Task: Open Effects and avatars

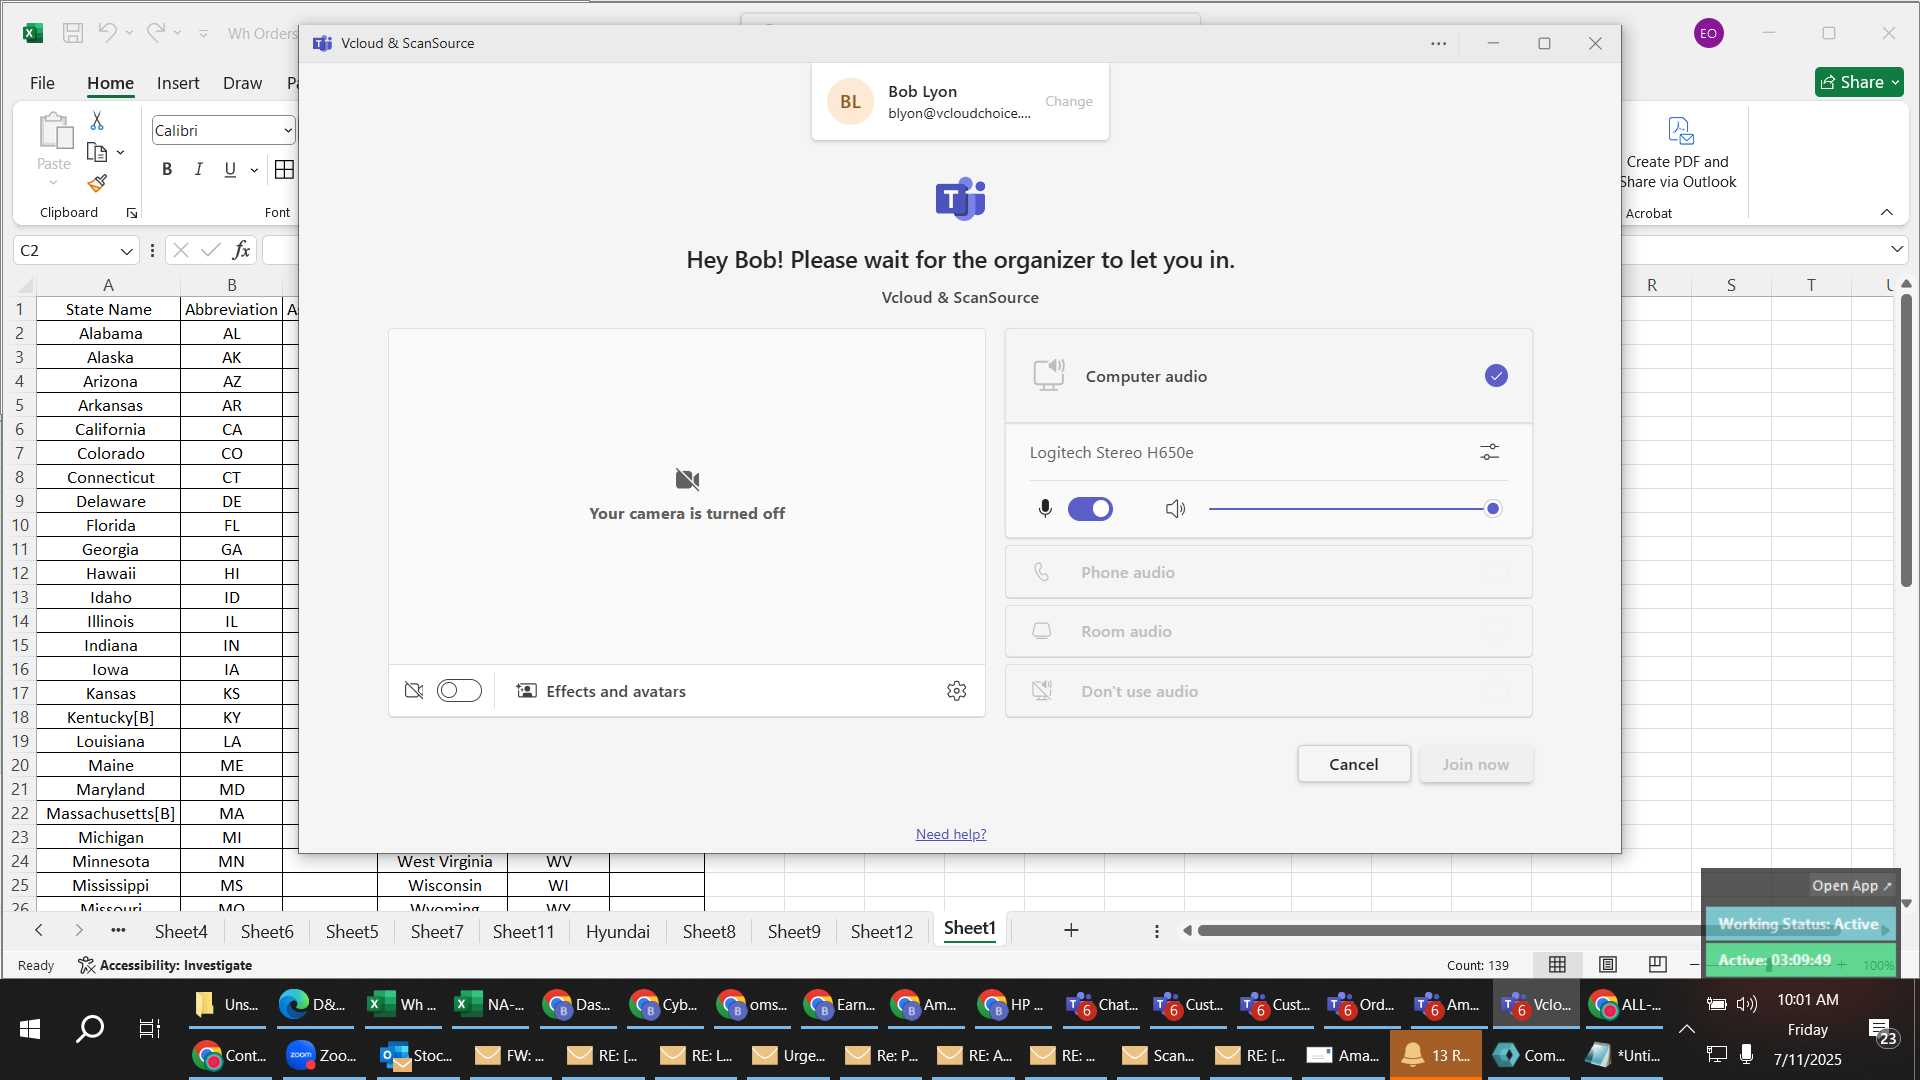Action: (x=601, y=691)
